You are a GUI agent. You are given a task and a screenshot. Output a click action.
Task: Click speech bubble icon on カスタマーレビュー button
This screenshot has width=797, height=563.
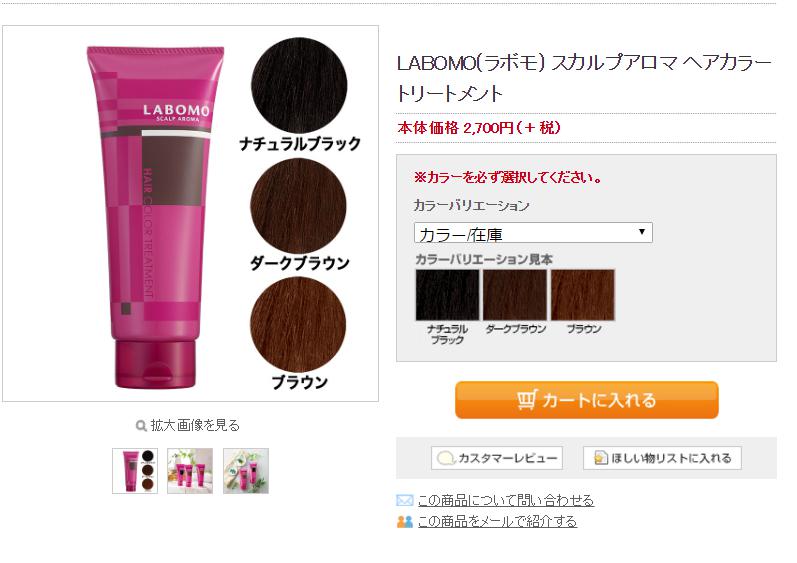pos(446,458)
